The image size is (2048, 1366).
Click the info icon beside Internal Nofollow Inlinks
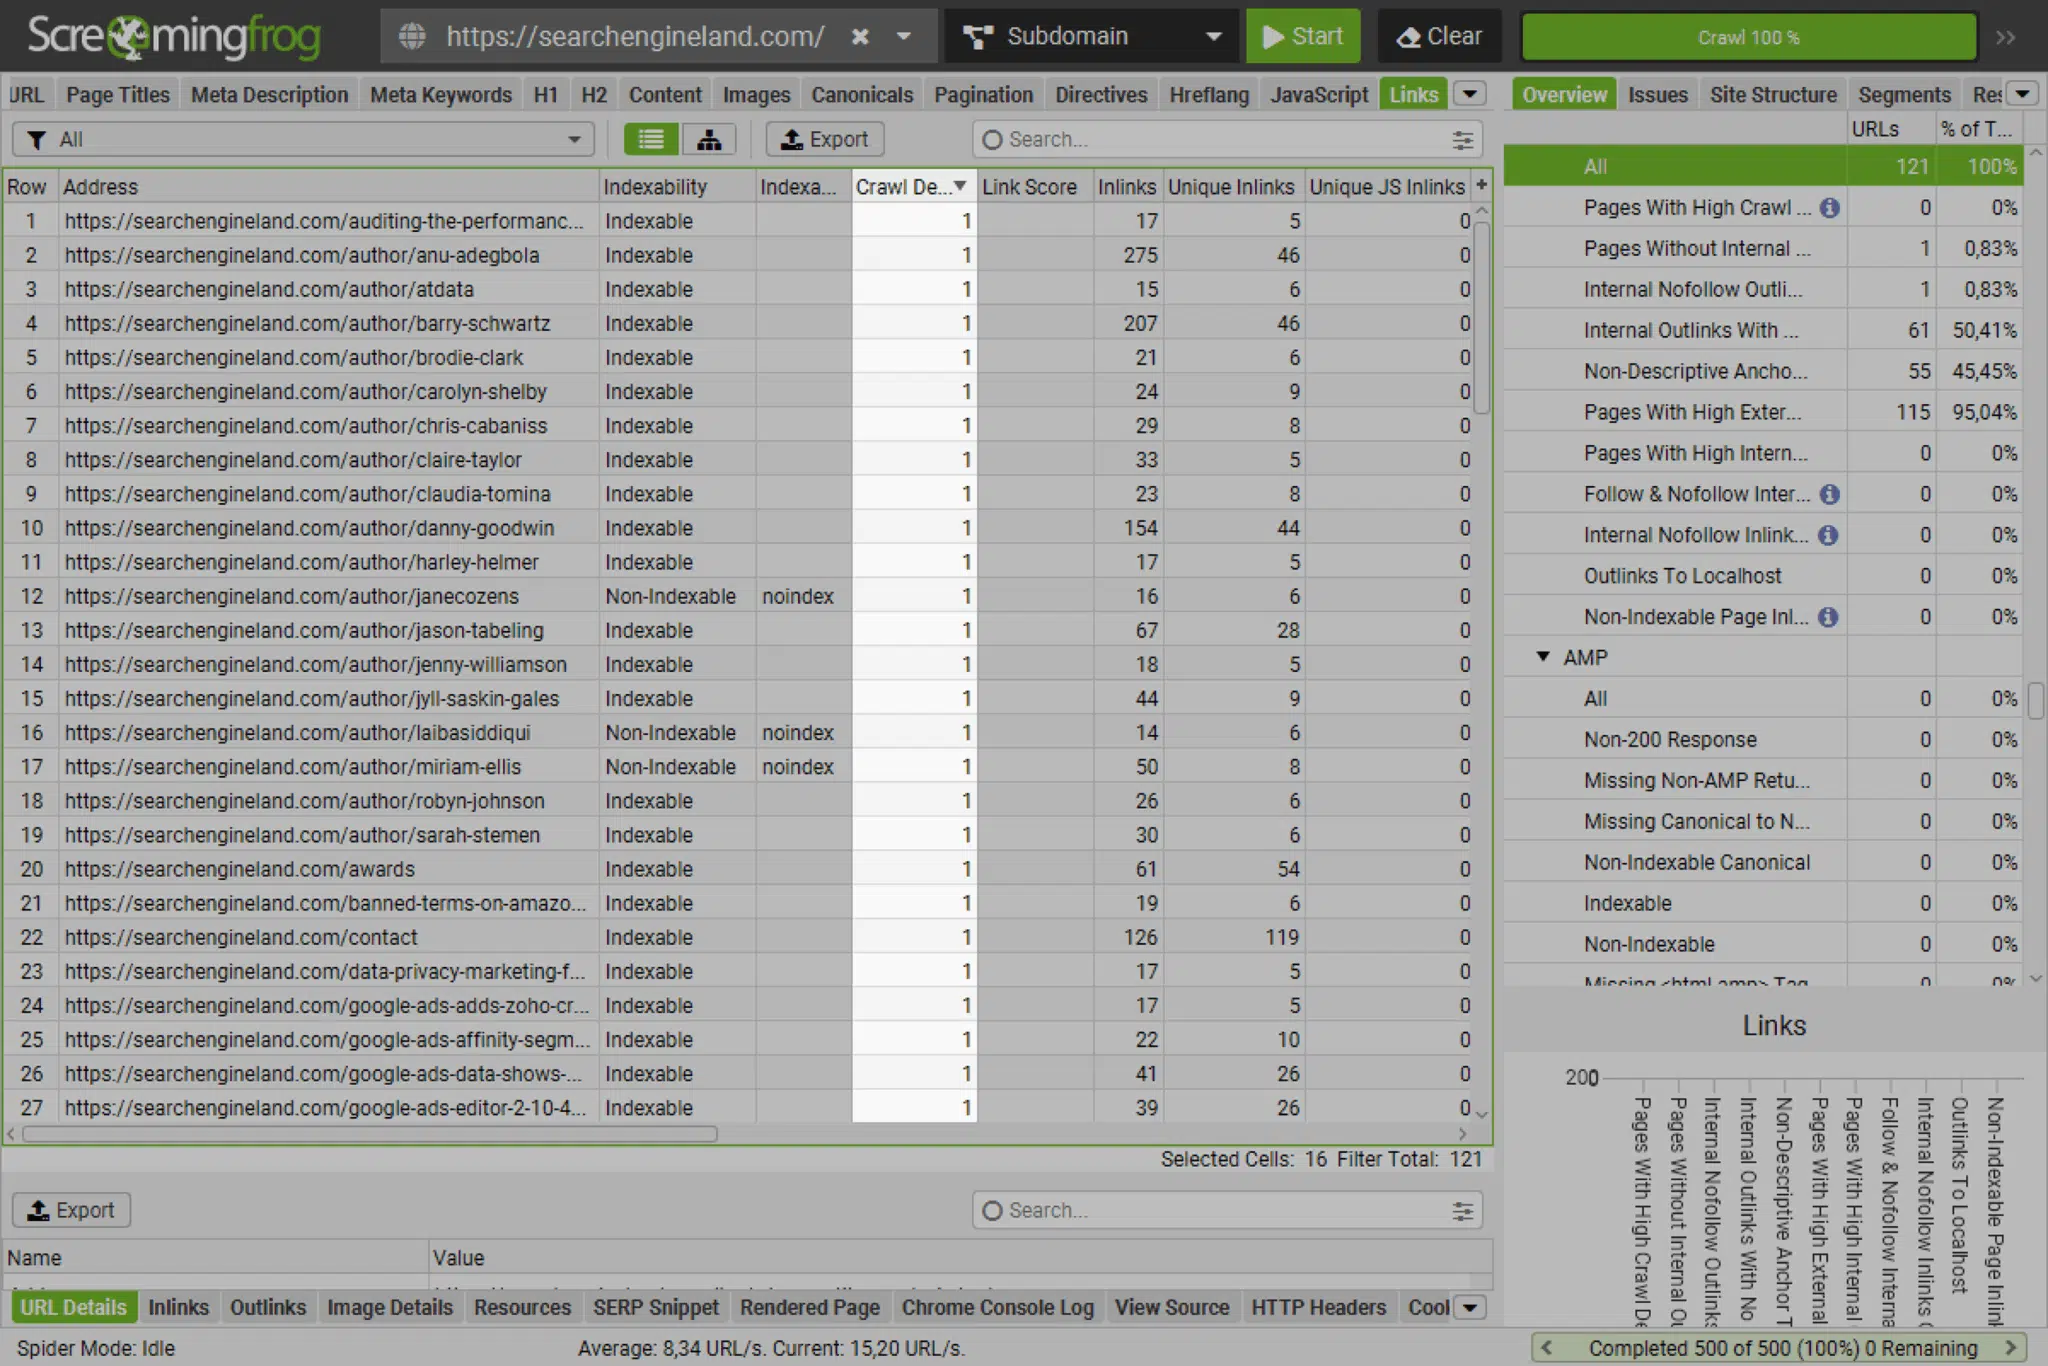pos(1828,534)
